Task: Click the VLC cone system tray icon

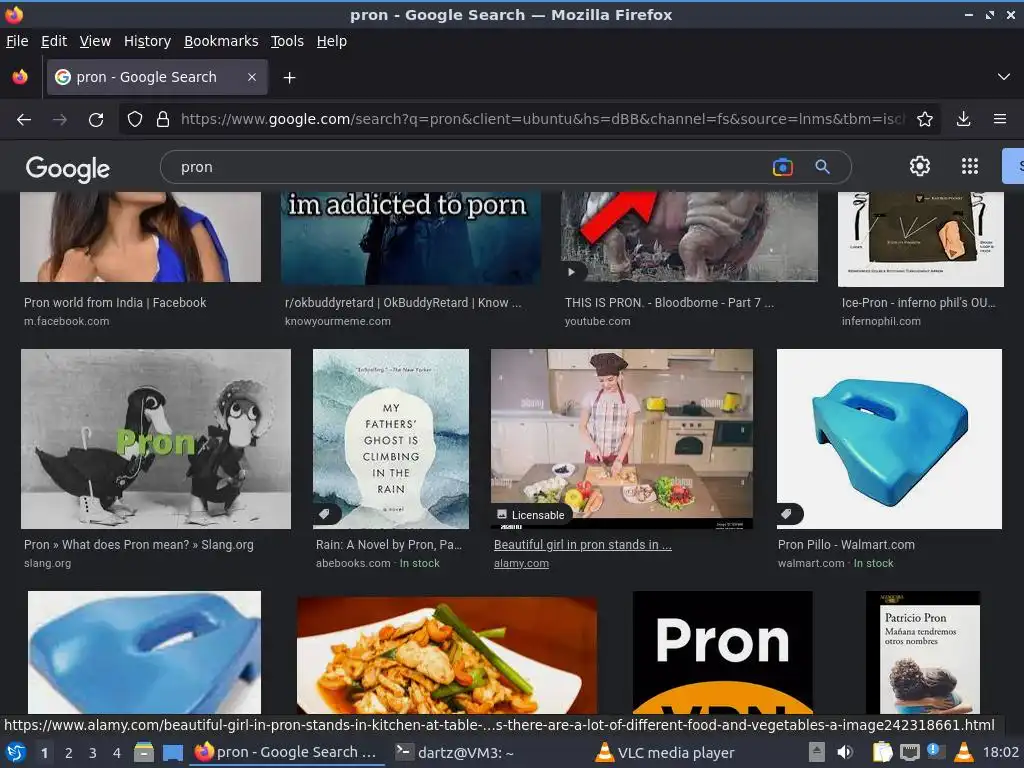Action: tap(964, 752)
